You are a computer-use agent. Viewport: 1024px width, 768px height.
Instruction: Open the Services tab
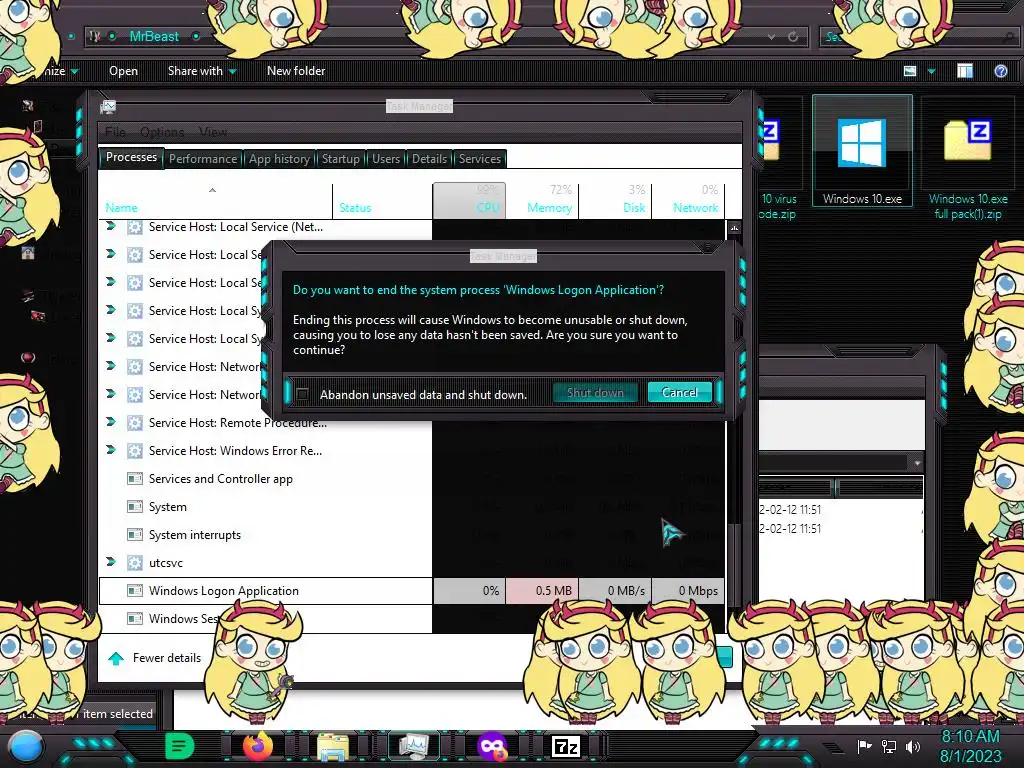coord(479,159)
